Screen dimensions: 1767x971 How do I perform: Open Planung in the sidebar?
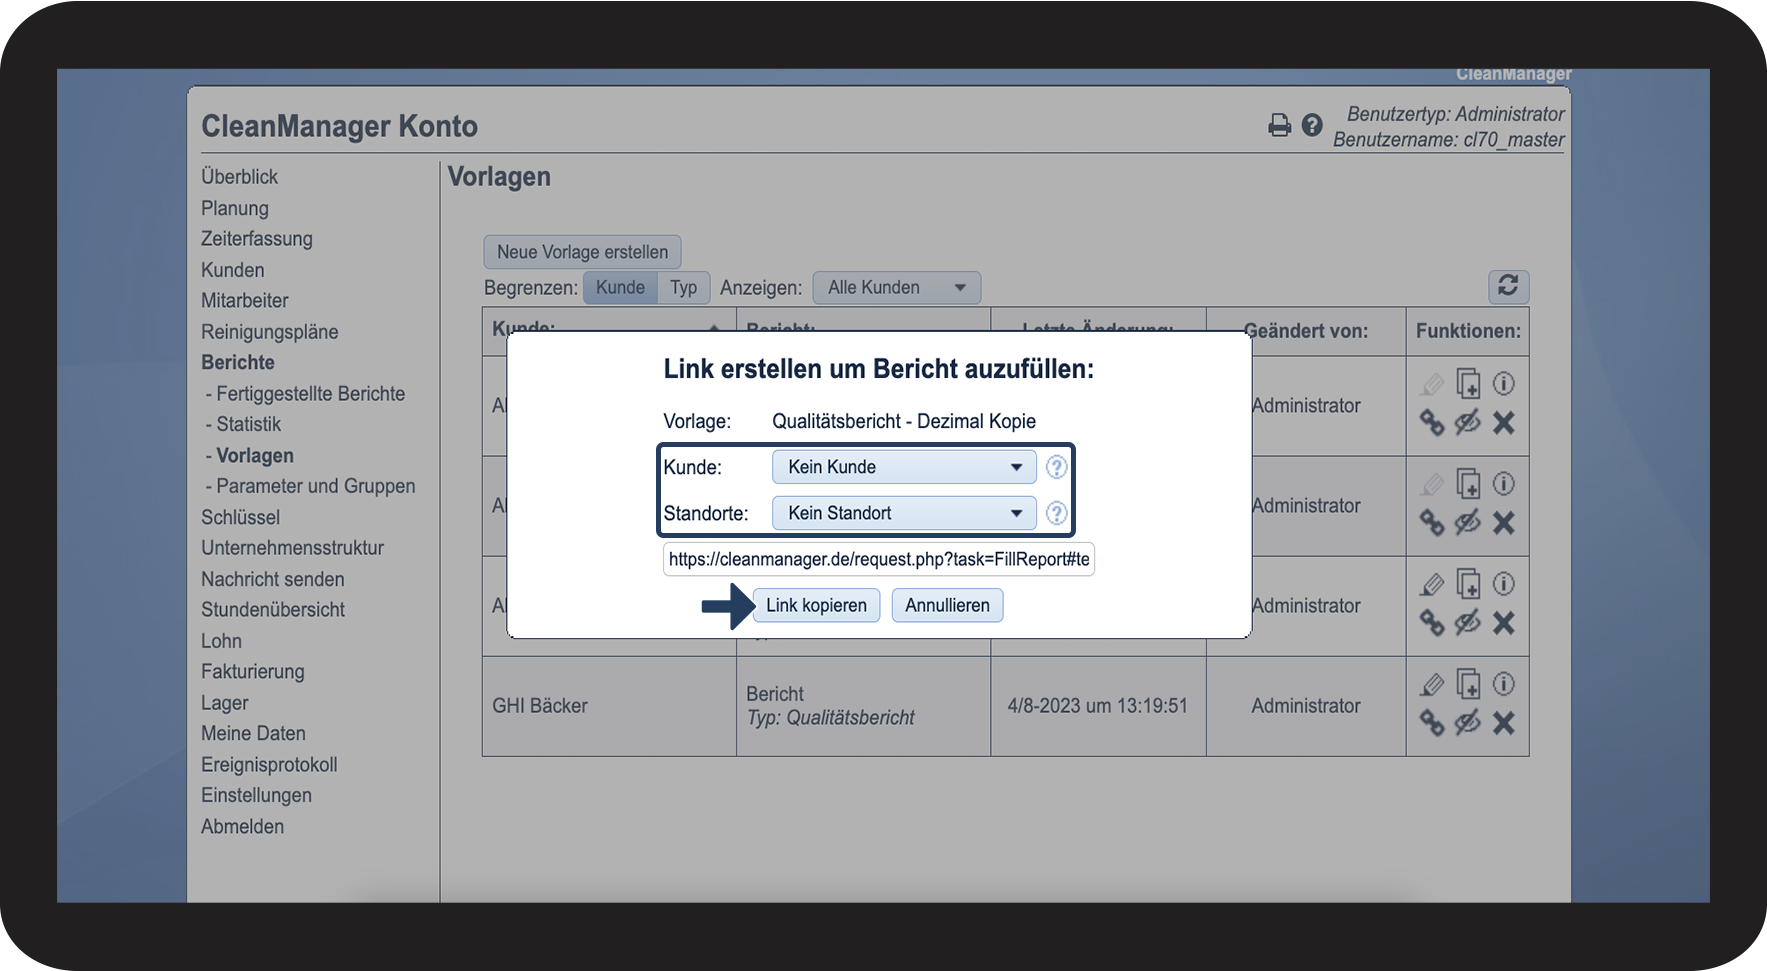[235, 208]
